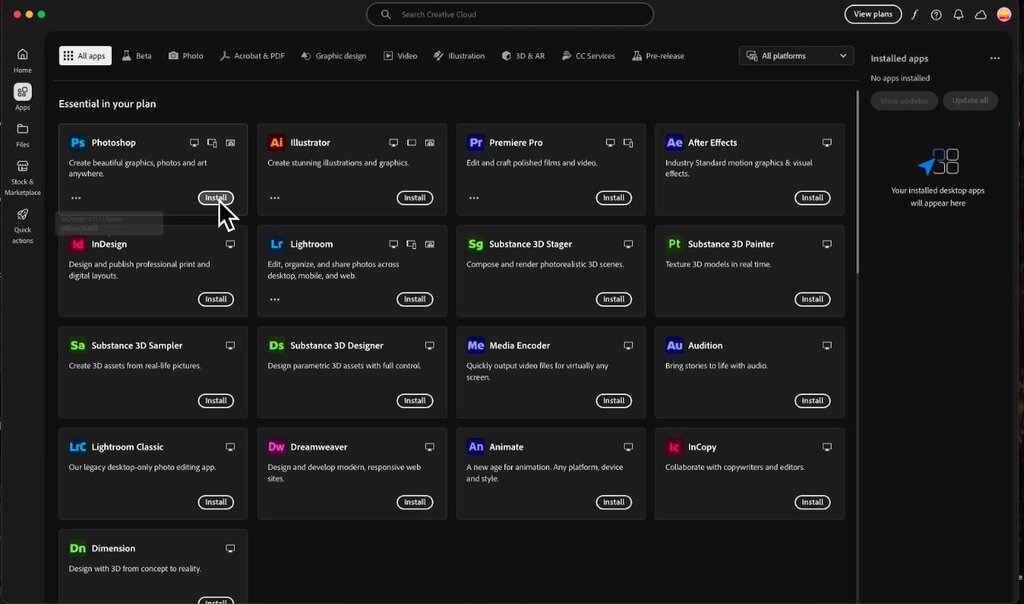Click the apps list vertical scrollbar
This screenshot has height=604, width=1024.
click(x=857, y=180)
